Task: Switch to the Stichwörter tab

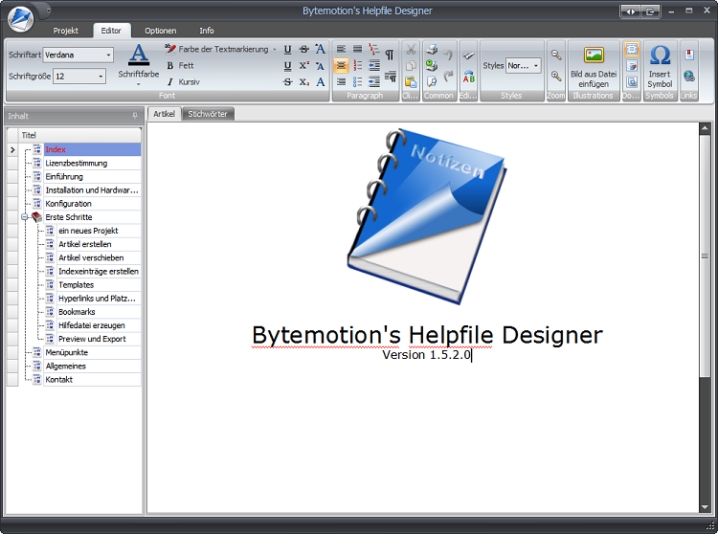Action: [x=208, y=114]
